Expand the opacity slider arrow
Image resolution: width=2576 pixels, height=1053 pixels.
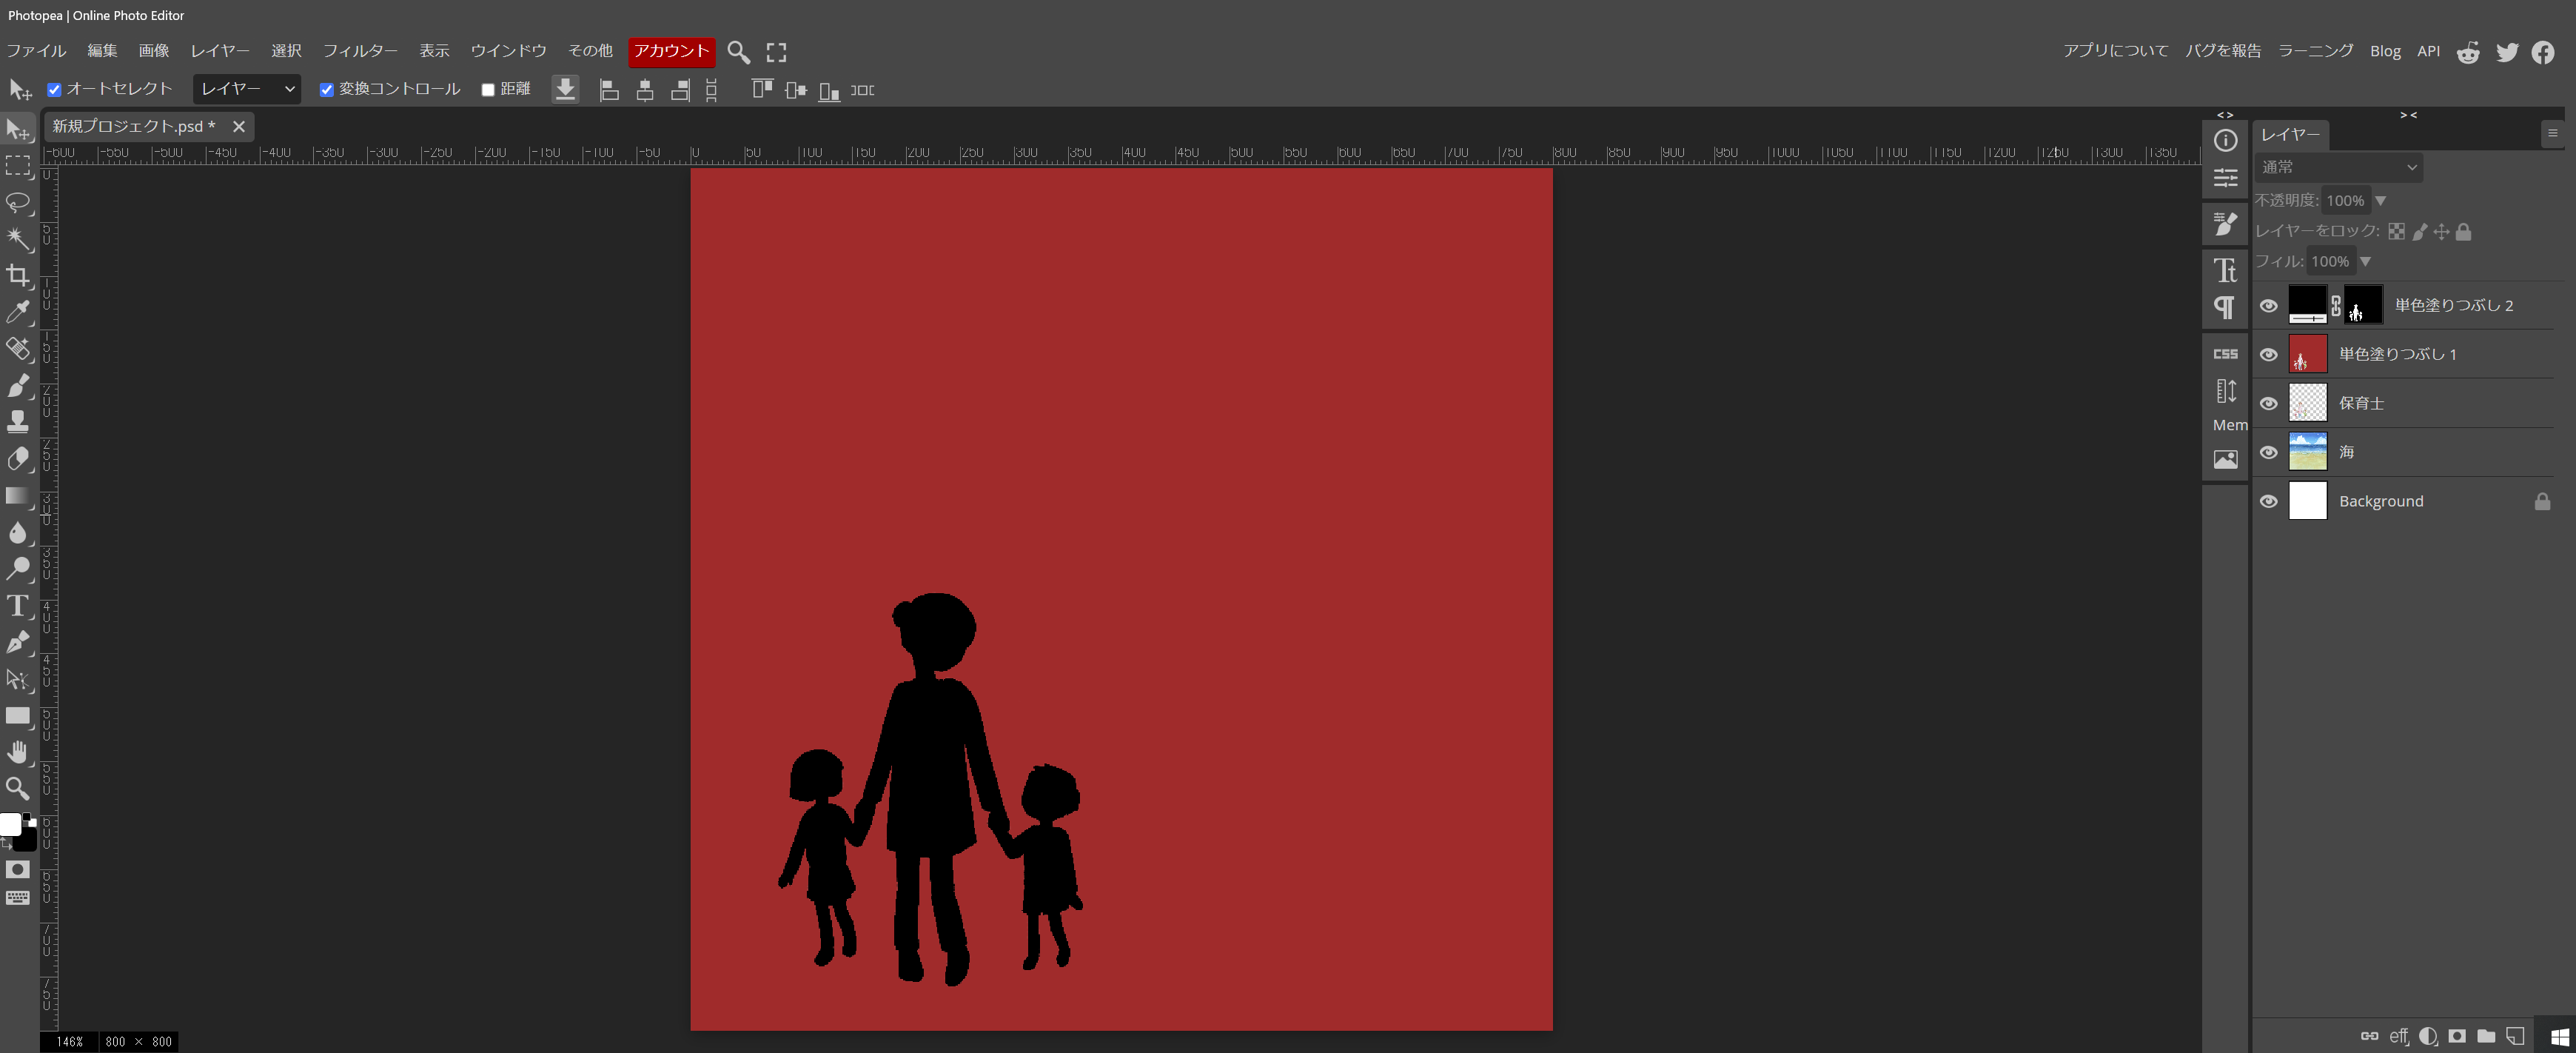[x=2380, y=201]
